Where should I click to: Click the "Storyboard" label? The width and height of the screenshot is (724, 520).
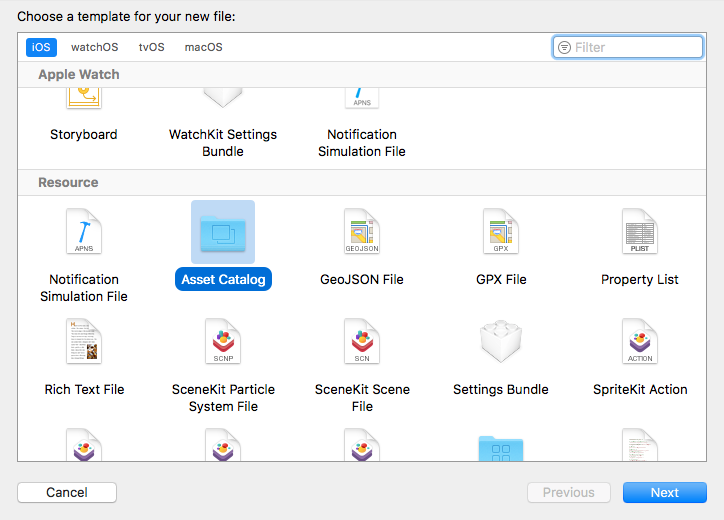[x=84, y=135]
